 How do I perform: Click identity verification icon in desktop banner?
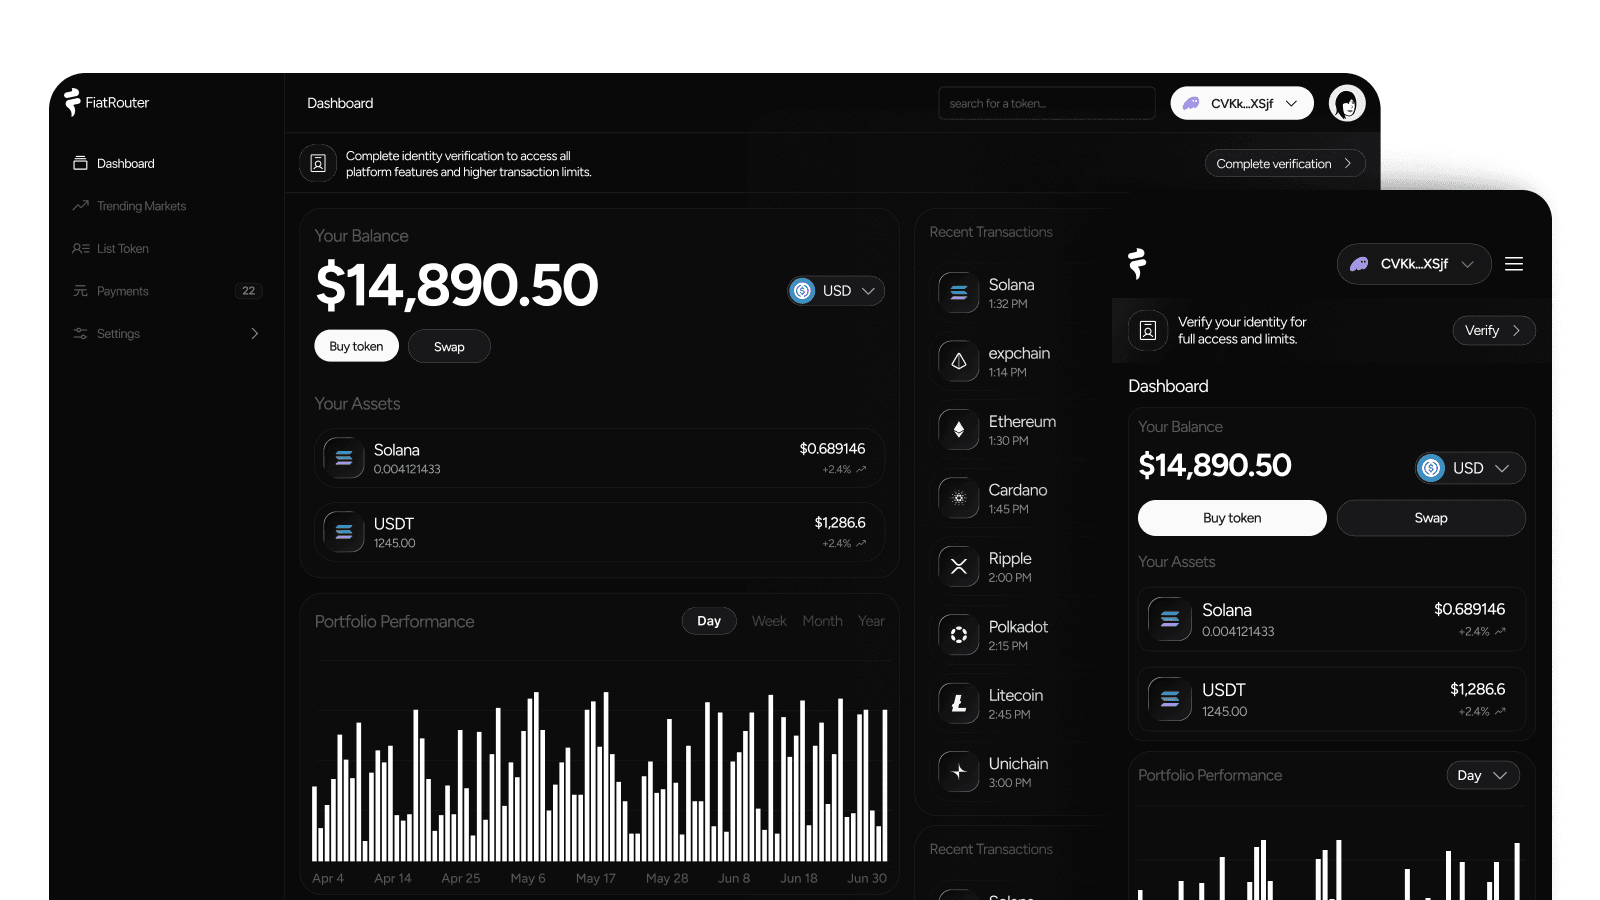pos(318,163)
